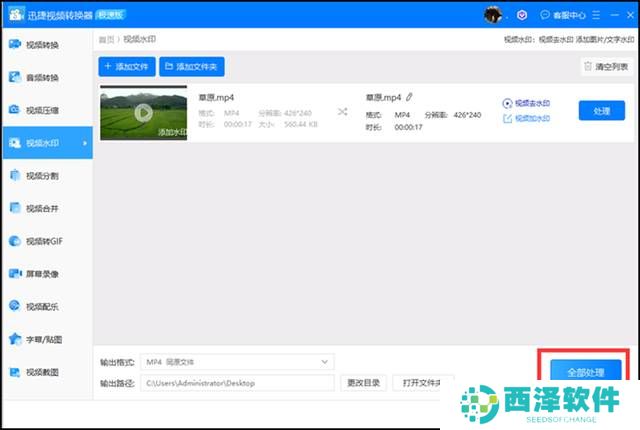
Task: Open the user avatar profile
Action: point(493,15)
